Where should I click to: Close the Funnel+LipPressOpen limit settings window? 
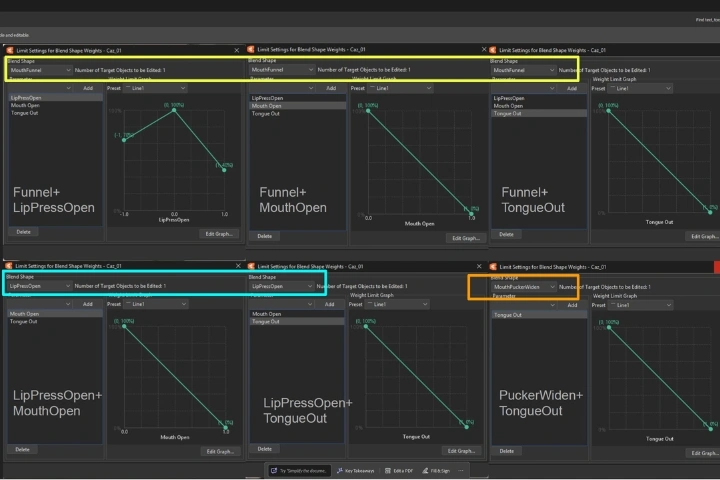click(236, 51)
